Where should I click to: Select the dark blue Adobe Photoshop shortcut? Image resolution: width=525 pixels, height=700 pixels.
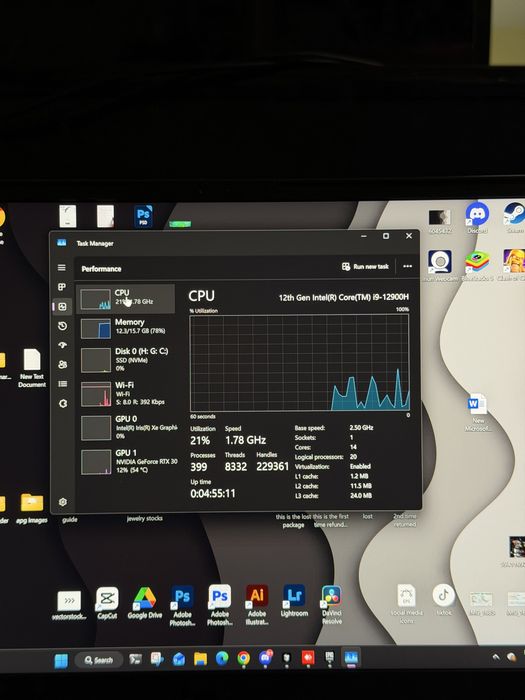pos(182,605)
